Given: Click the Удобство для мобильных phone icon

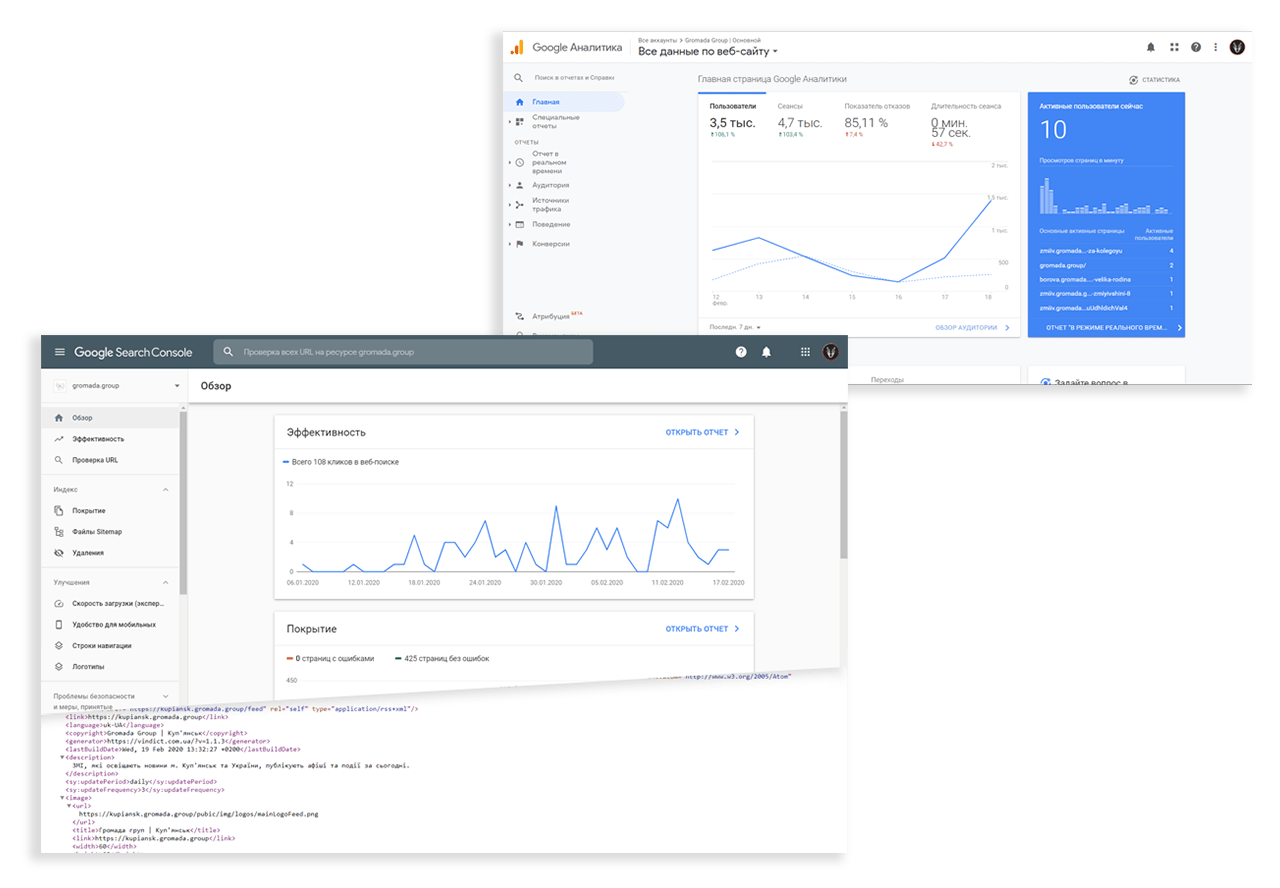Looking at the screenshot, I should [x=59, y=625].
